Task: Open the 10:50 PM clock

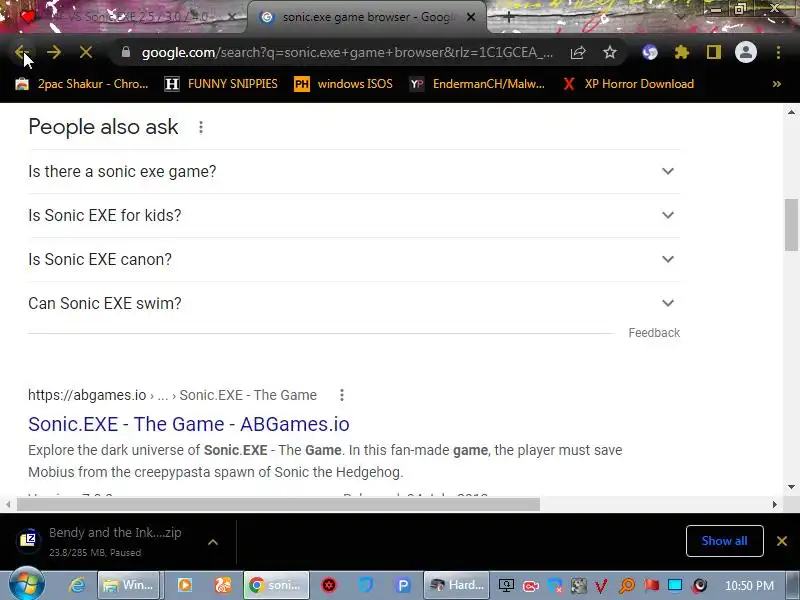Action: point(749,586)
